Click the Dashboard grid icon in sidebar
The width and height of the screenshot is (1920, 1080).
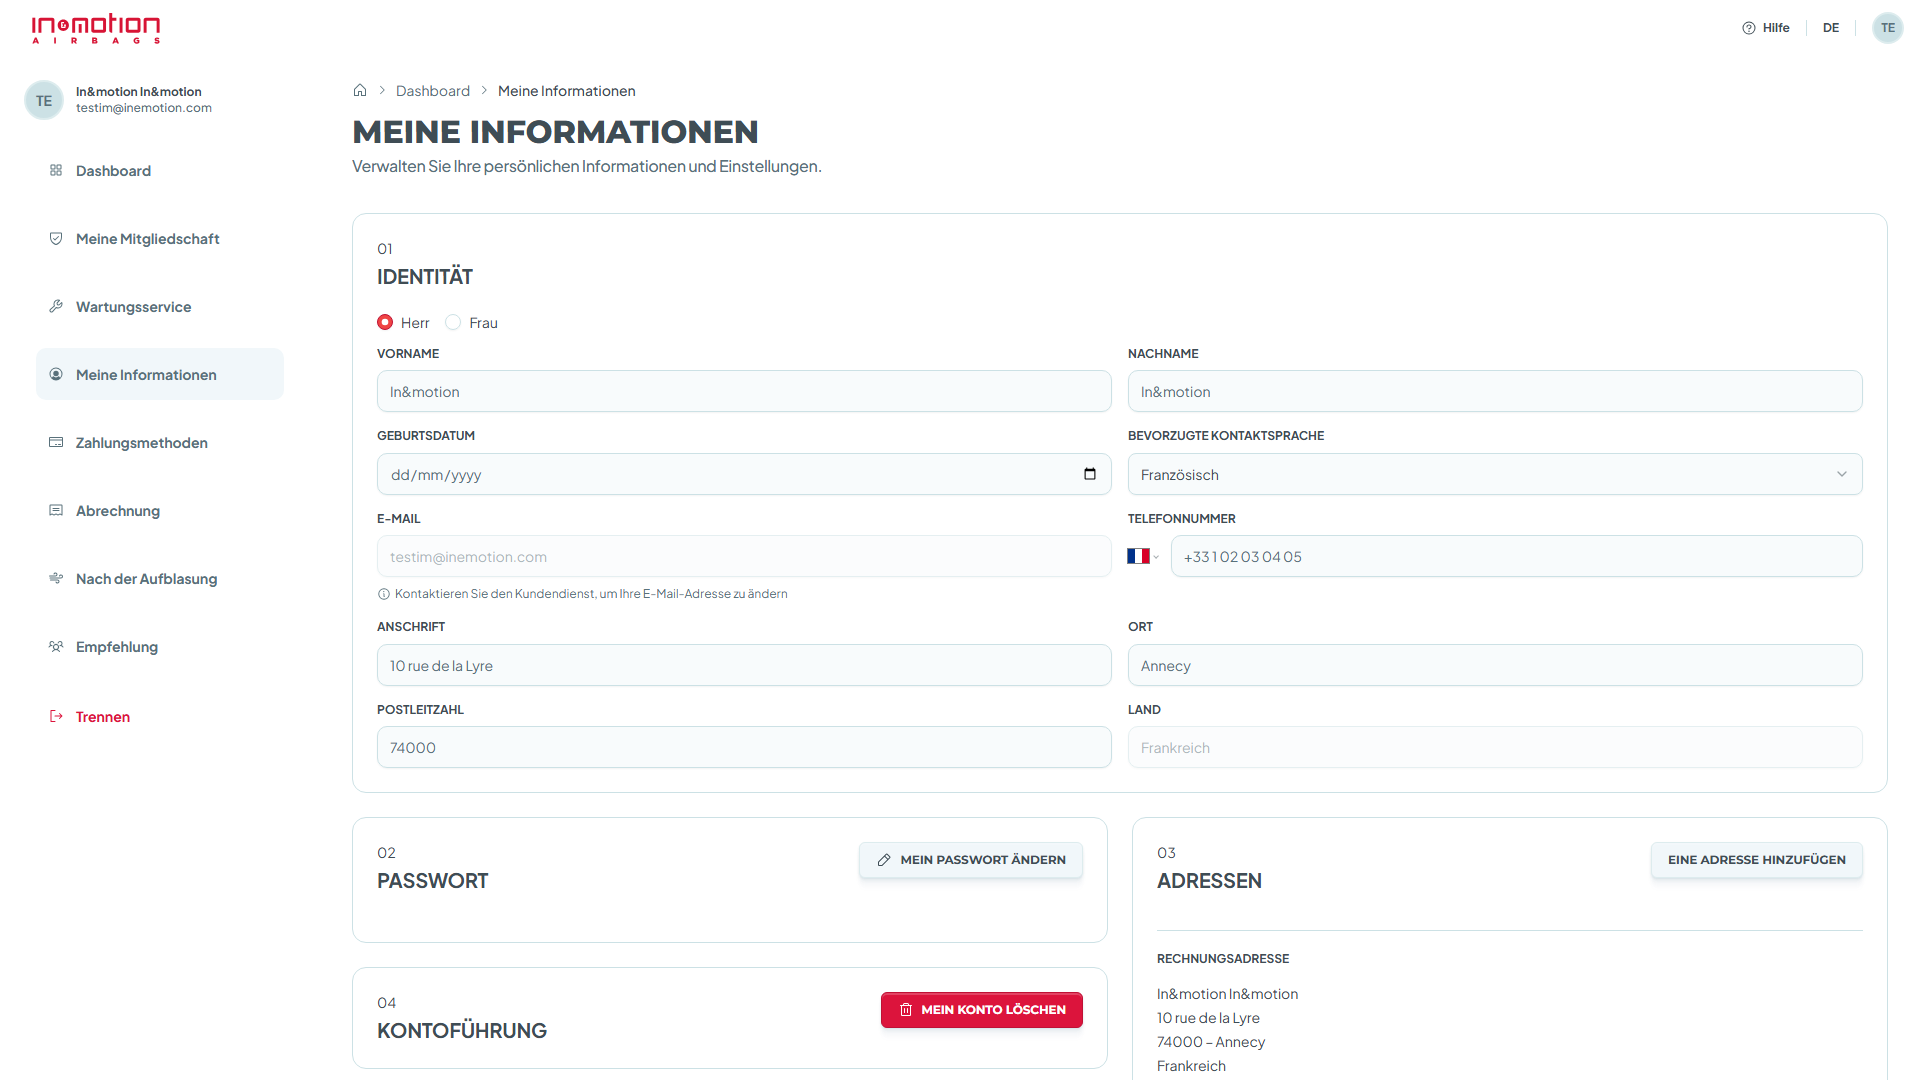coord(56,170)
